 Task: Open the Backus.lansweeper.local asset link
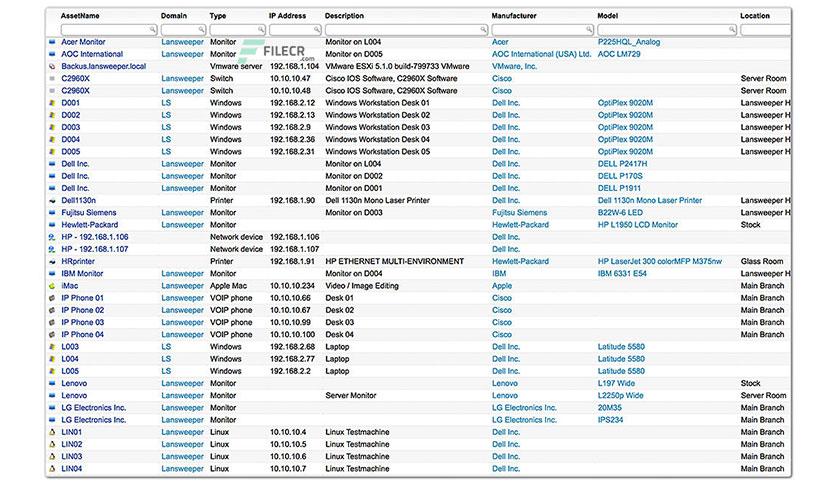(103, 66)
